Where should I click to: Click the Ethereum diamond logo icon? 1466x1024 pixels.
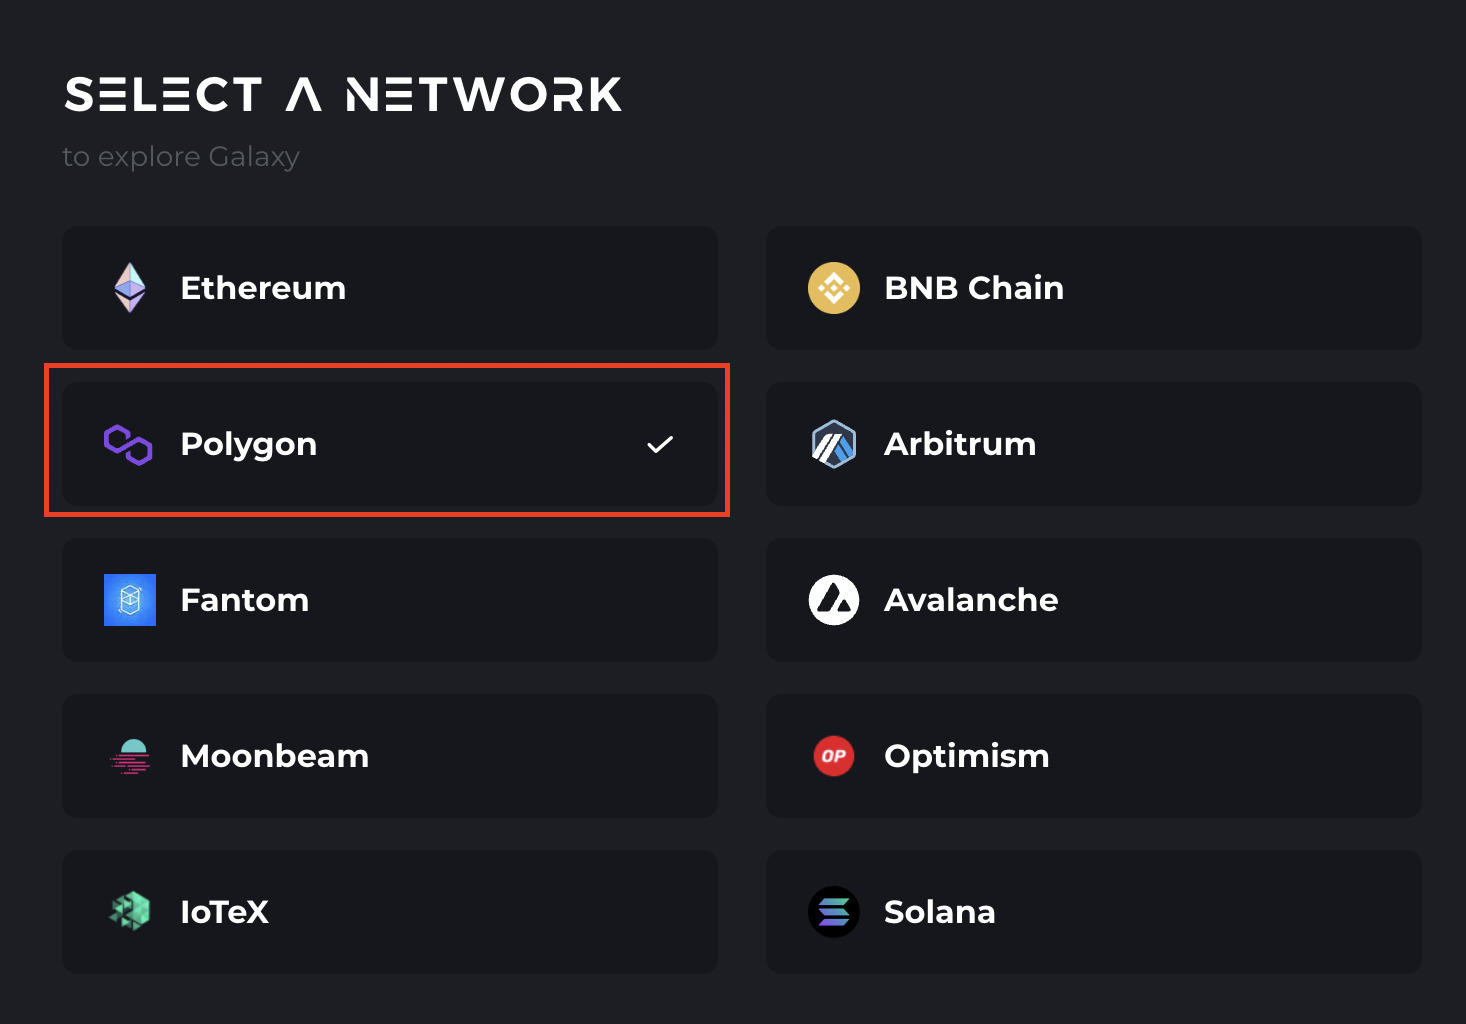pos(130,288)
